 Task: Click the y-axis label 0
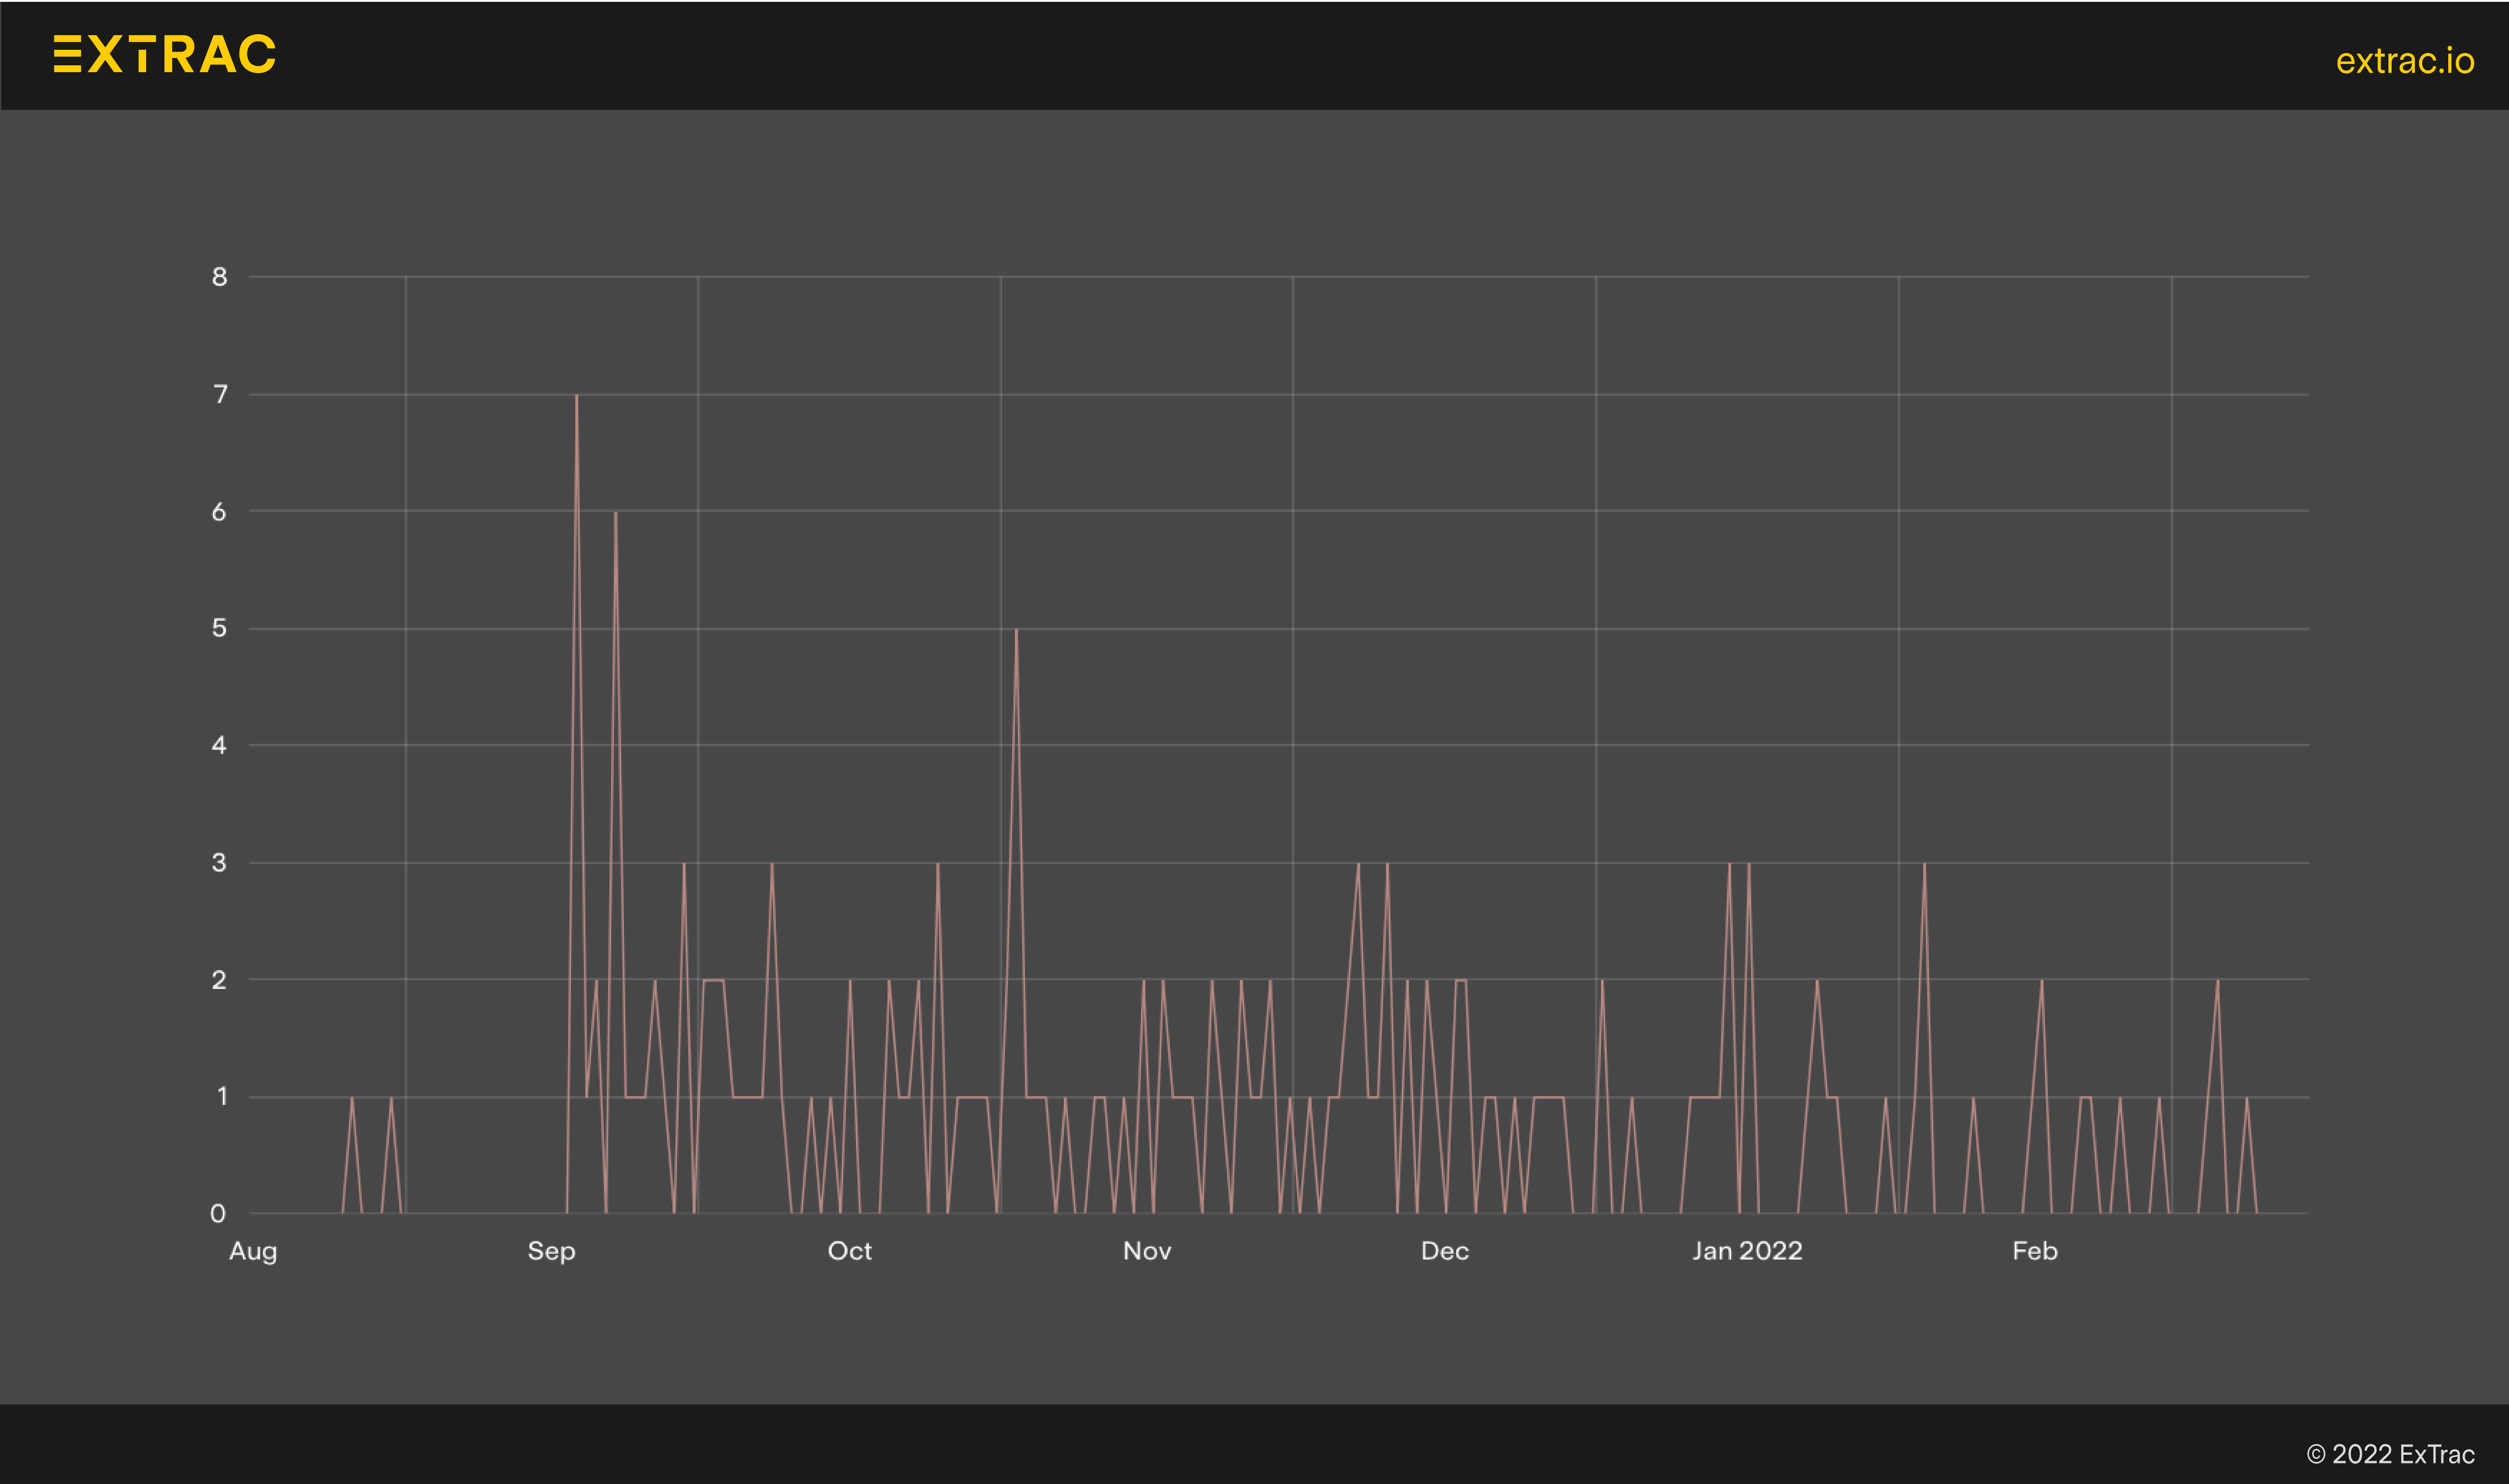[218, 1214]
